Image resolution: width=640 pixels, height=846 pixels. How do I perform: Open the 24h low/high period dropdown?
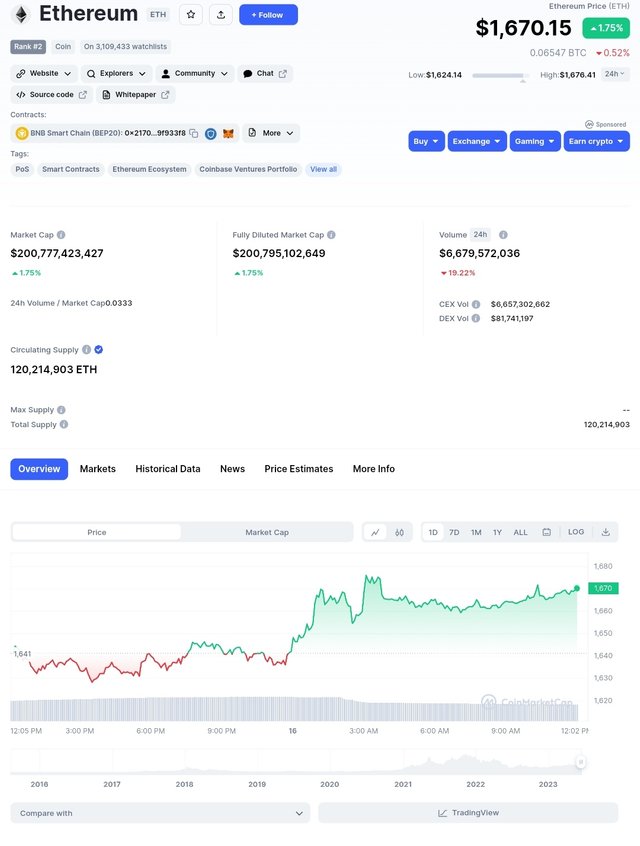point(615,74)
